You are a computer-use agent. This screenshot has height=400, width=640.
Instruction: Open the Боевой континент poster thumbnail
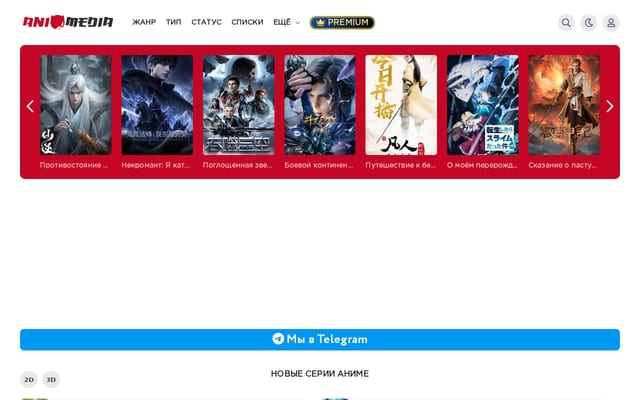point(320,105)
